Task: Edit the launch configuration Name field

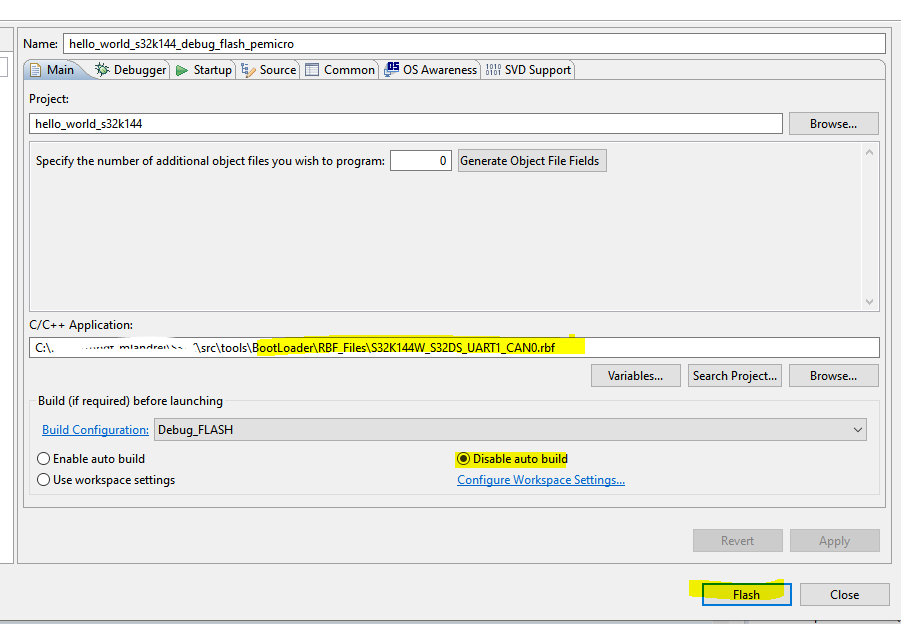Action: (x=474, y=44)
